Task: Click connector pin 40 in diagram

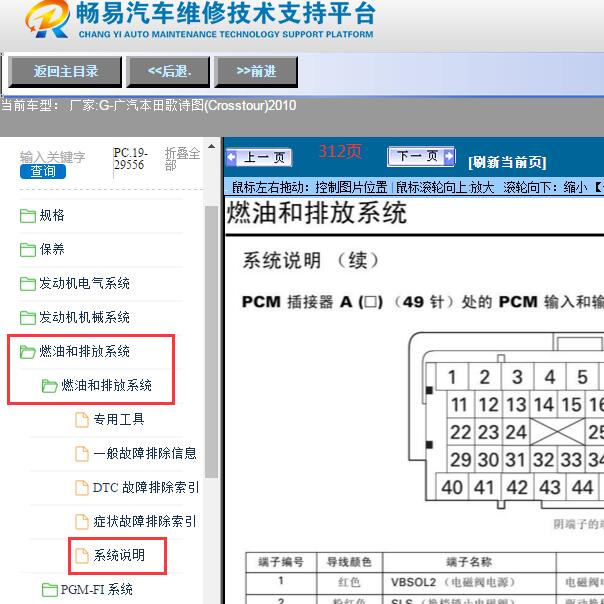Action: click(452, 487)
